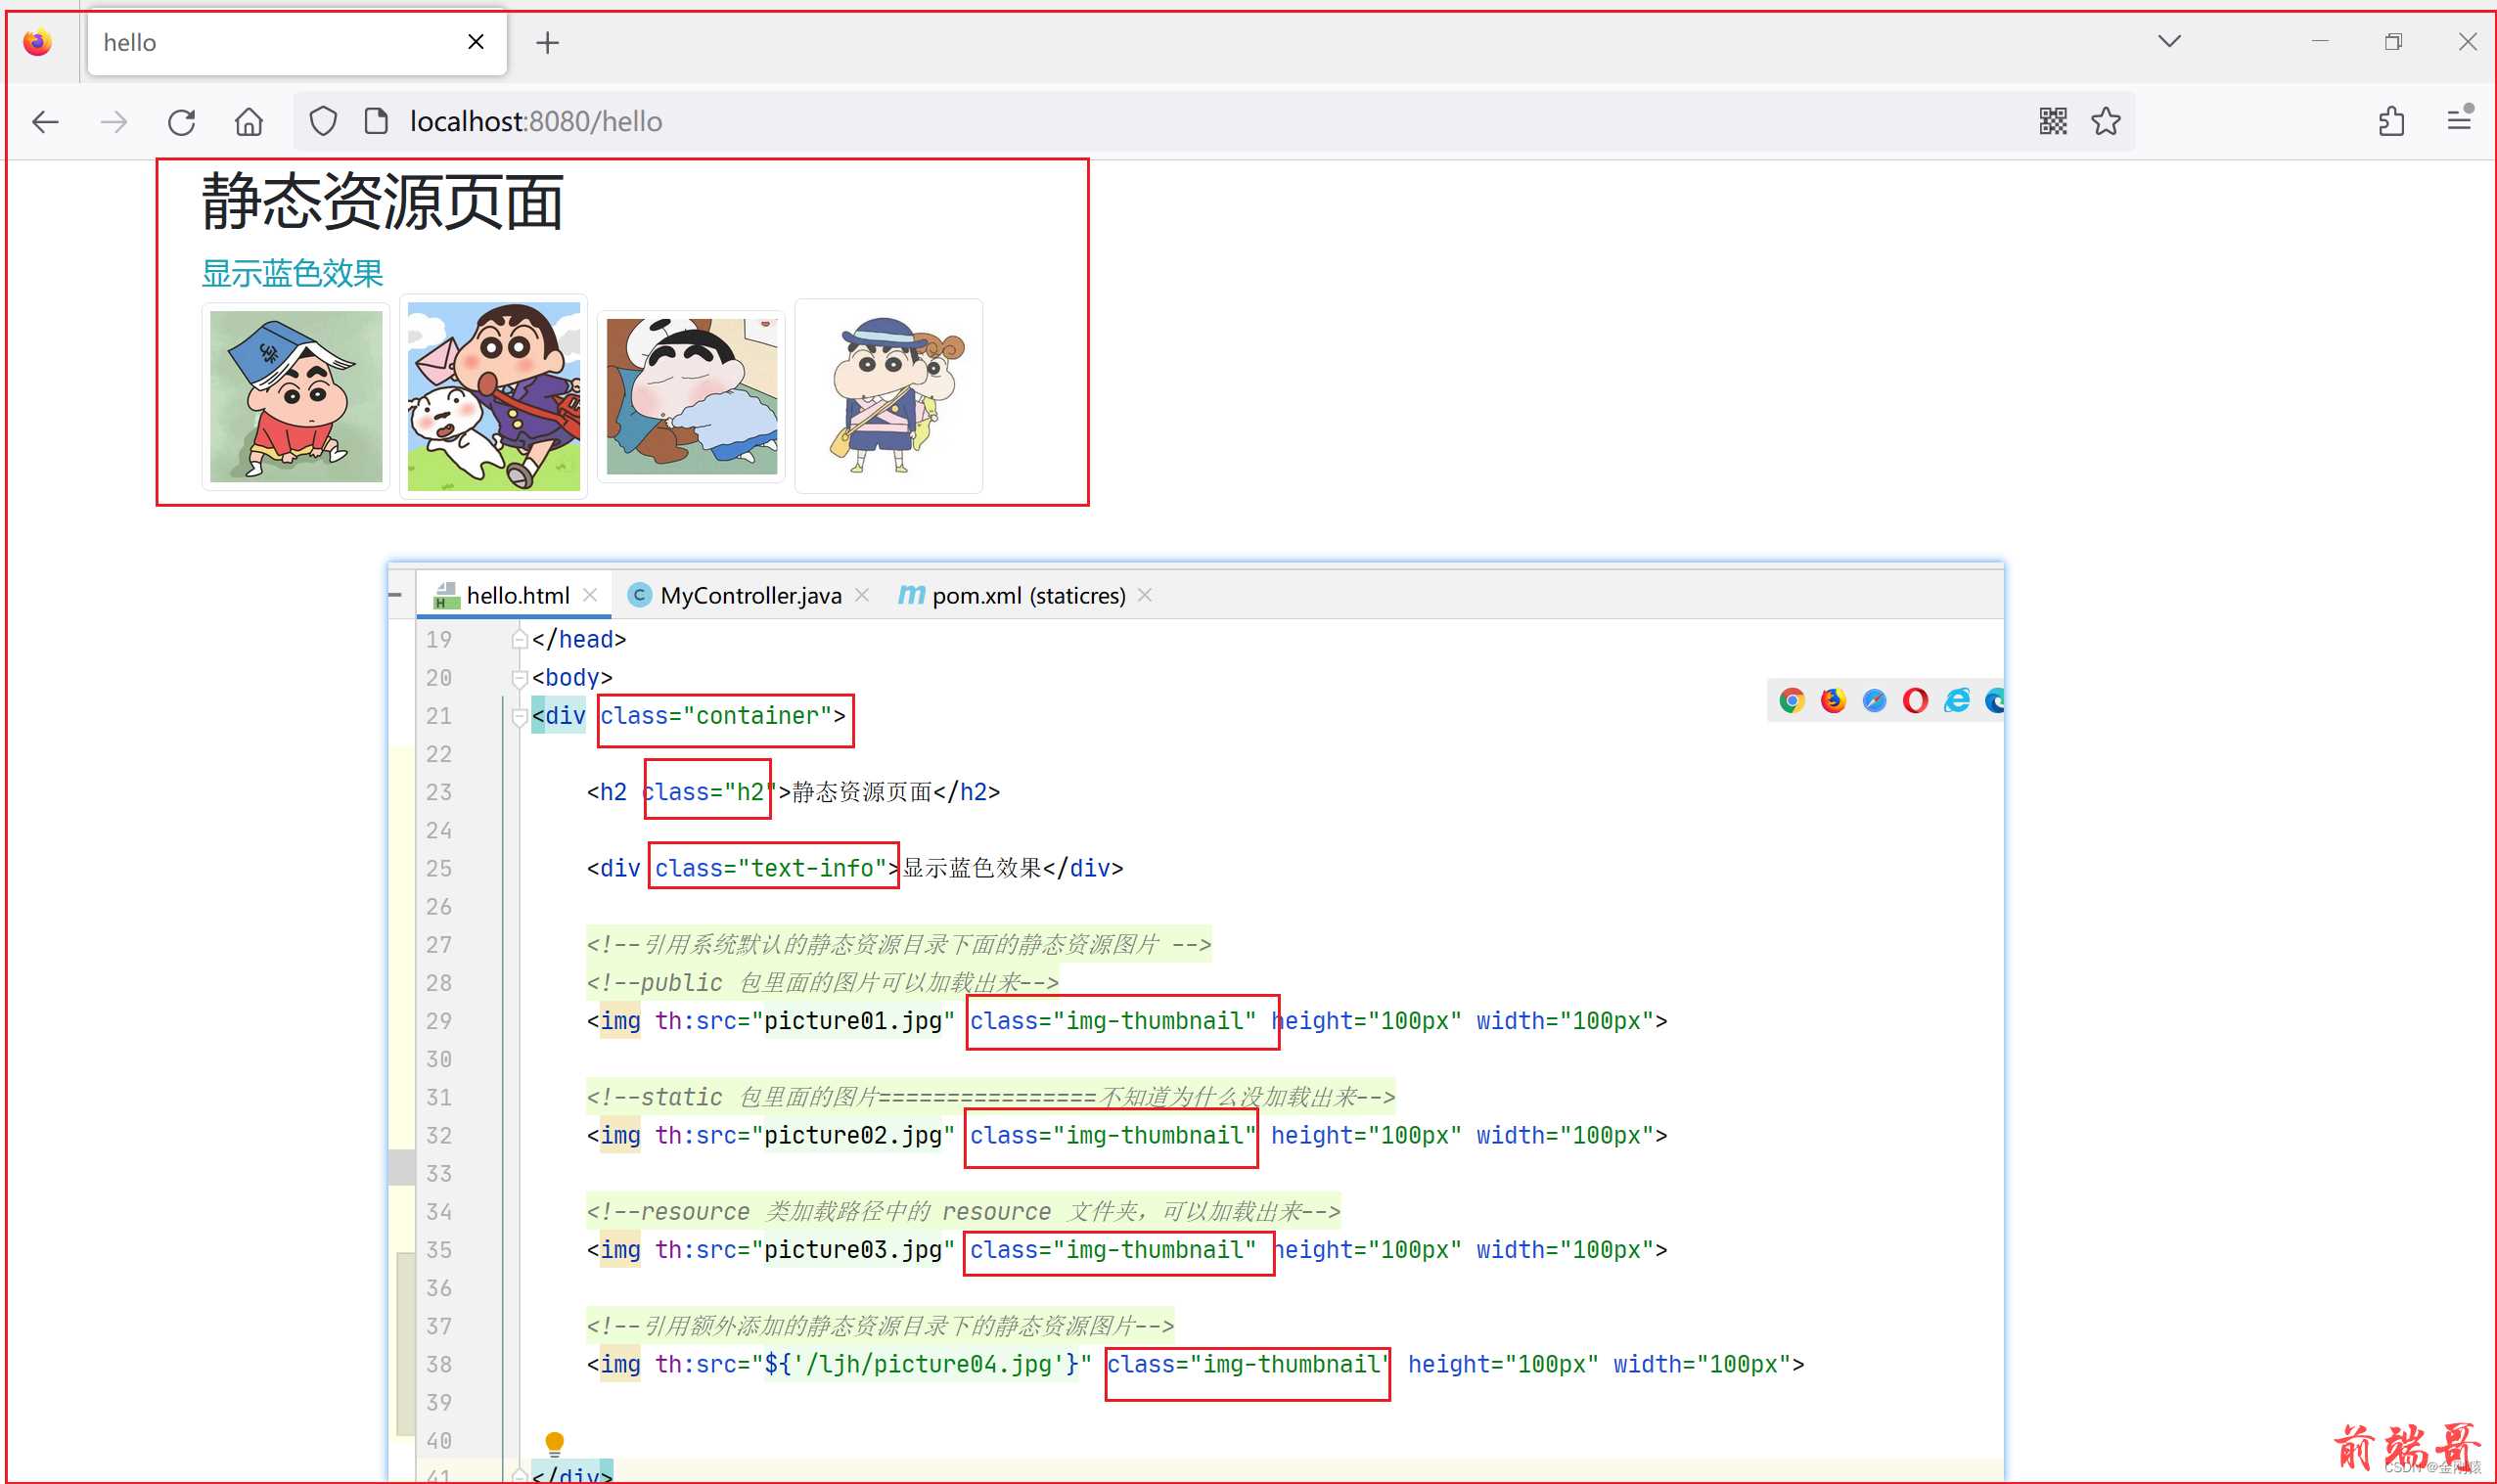The width and height of the screenshot is (2497, 1484).
Task: List all tabs dropdown arrow
Action: [x=2169, y=41]
